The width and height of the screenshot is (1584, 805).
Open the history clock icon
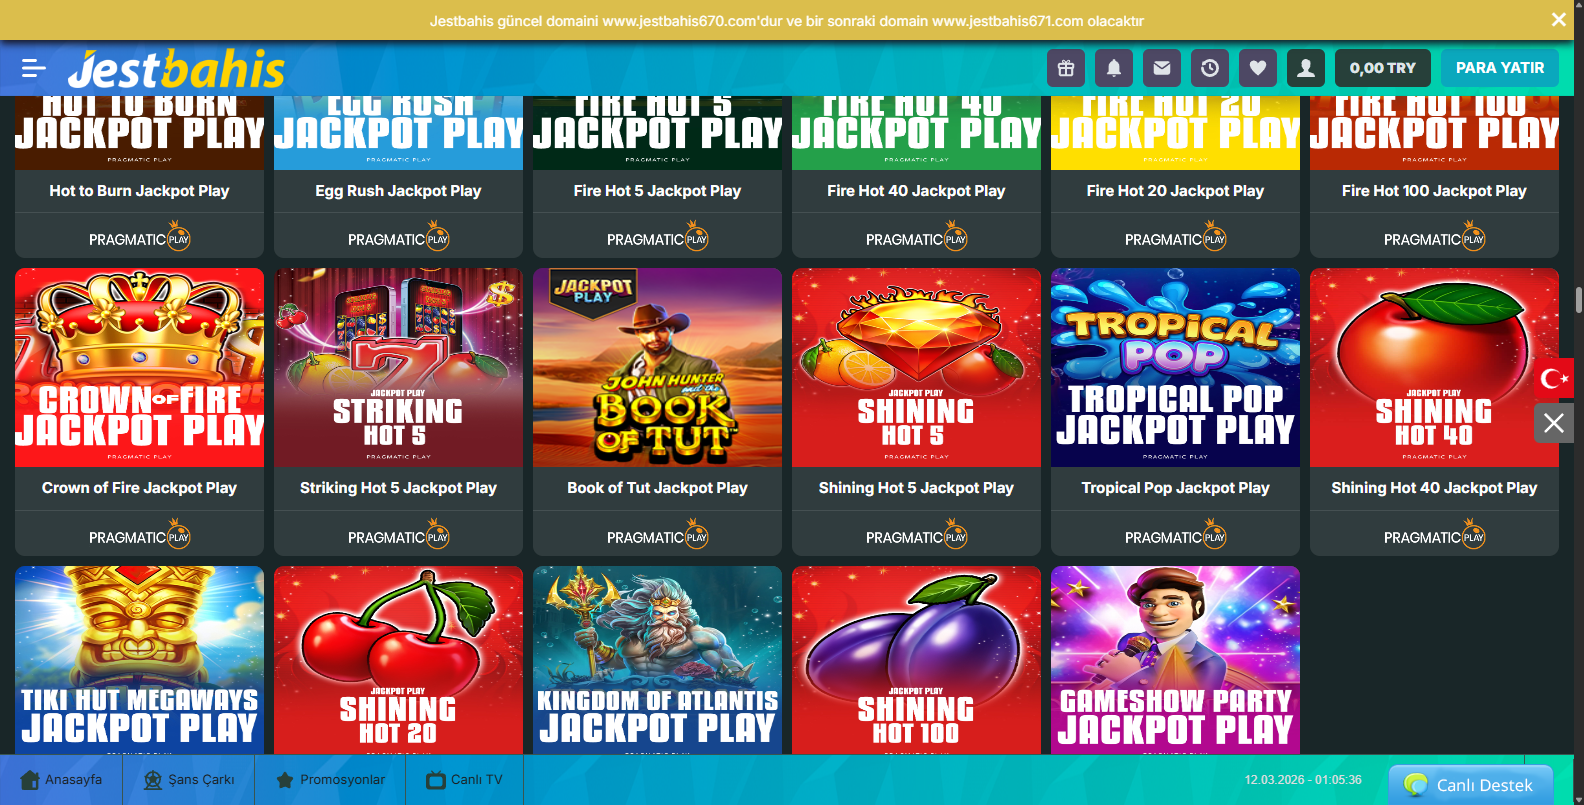point(1210,68)
